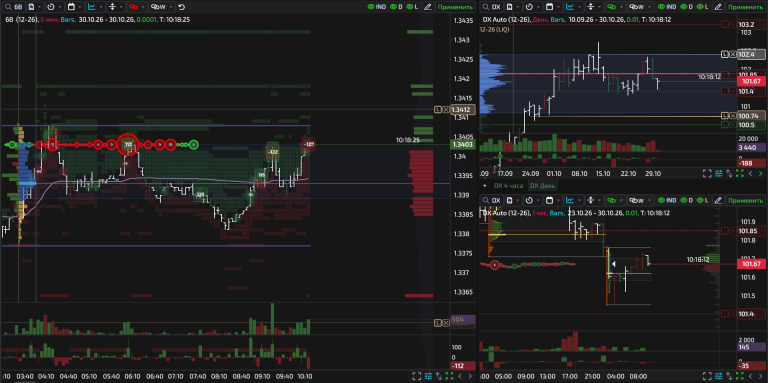
Task: Expand dropdown next to DX hourly calendar icon
Action: click(x=558, y=200)
